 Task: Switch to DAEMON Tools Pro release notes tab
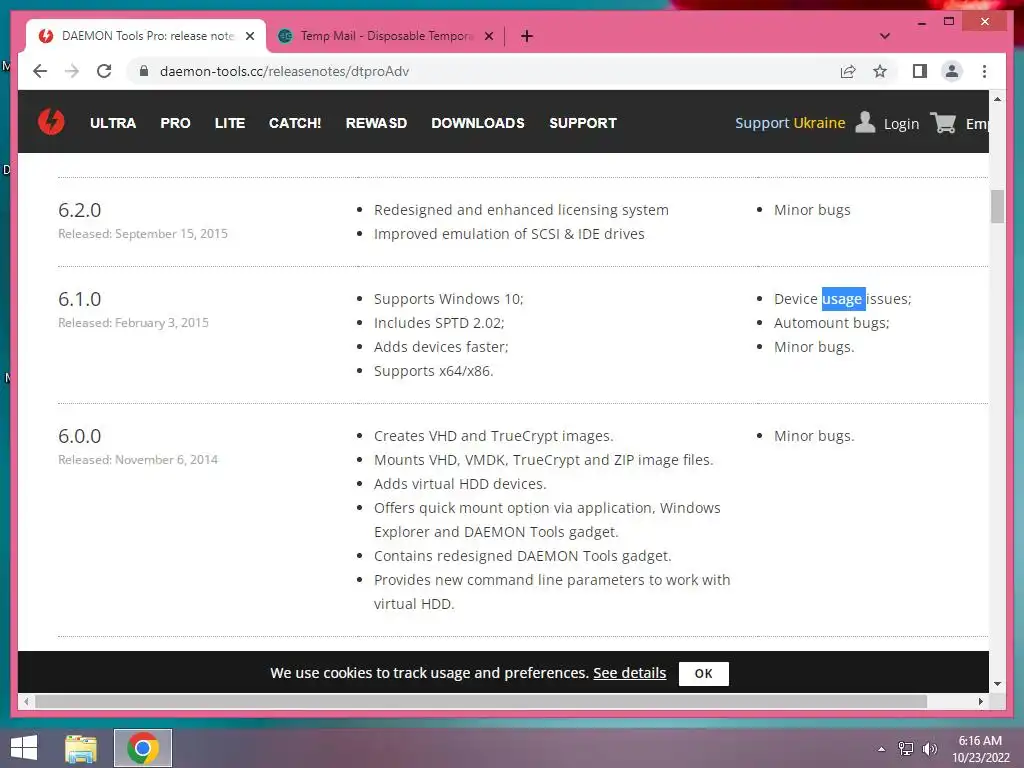click(x=147, y=36)
